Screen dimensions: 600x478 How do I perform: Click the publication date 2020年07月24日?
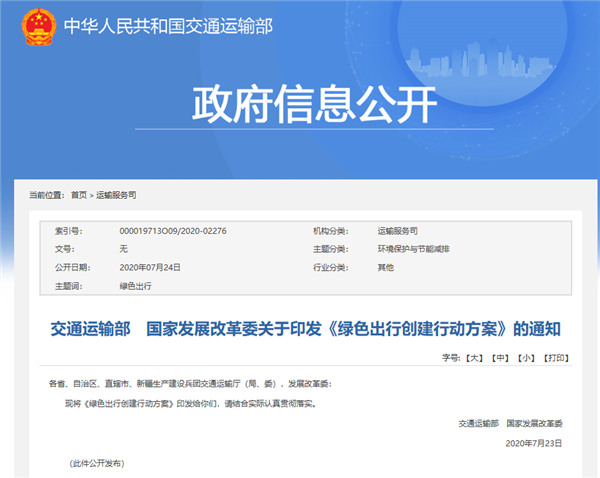pos(150,268)
